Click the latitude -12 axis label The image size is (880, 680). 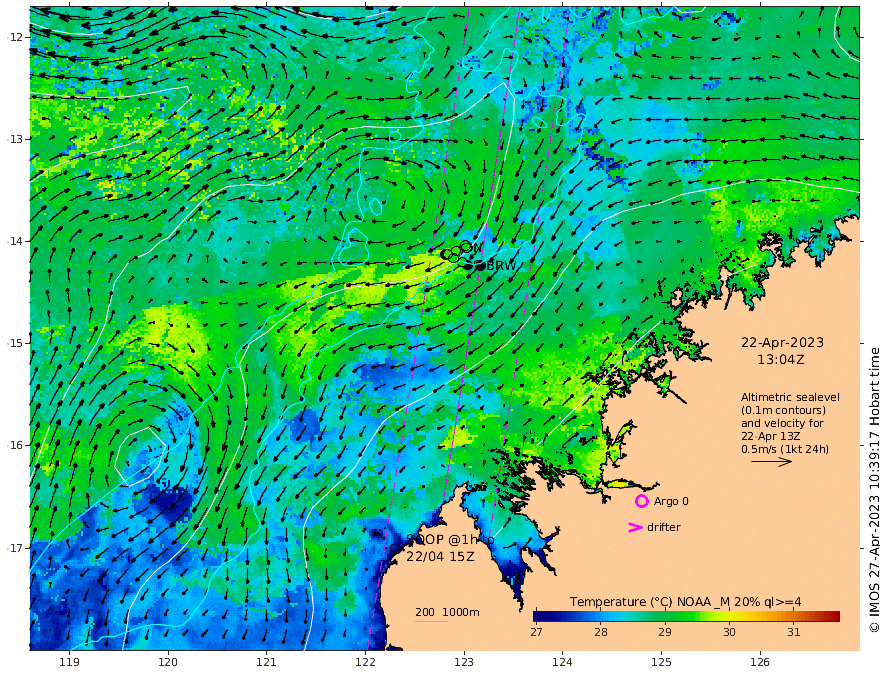coord(16,37)
